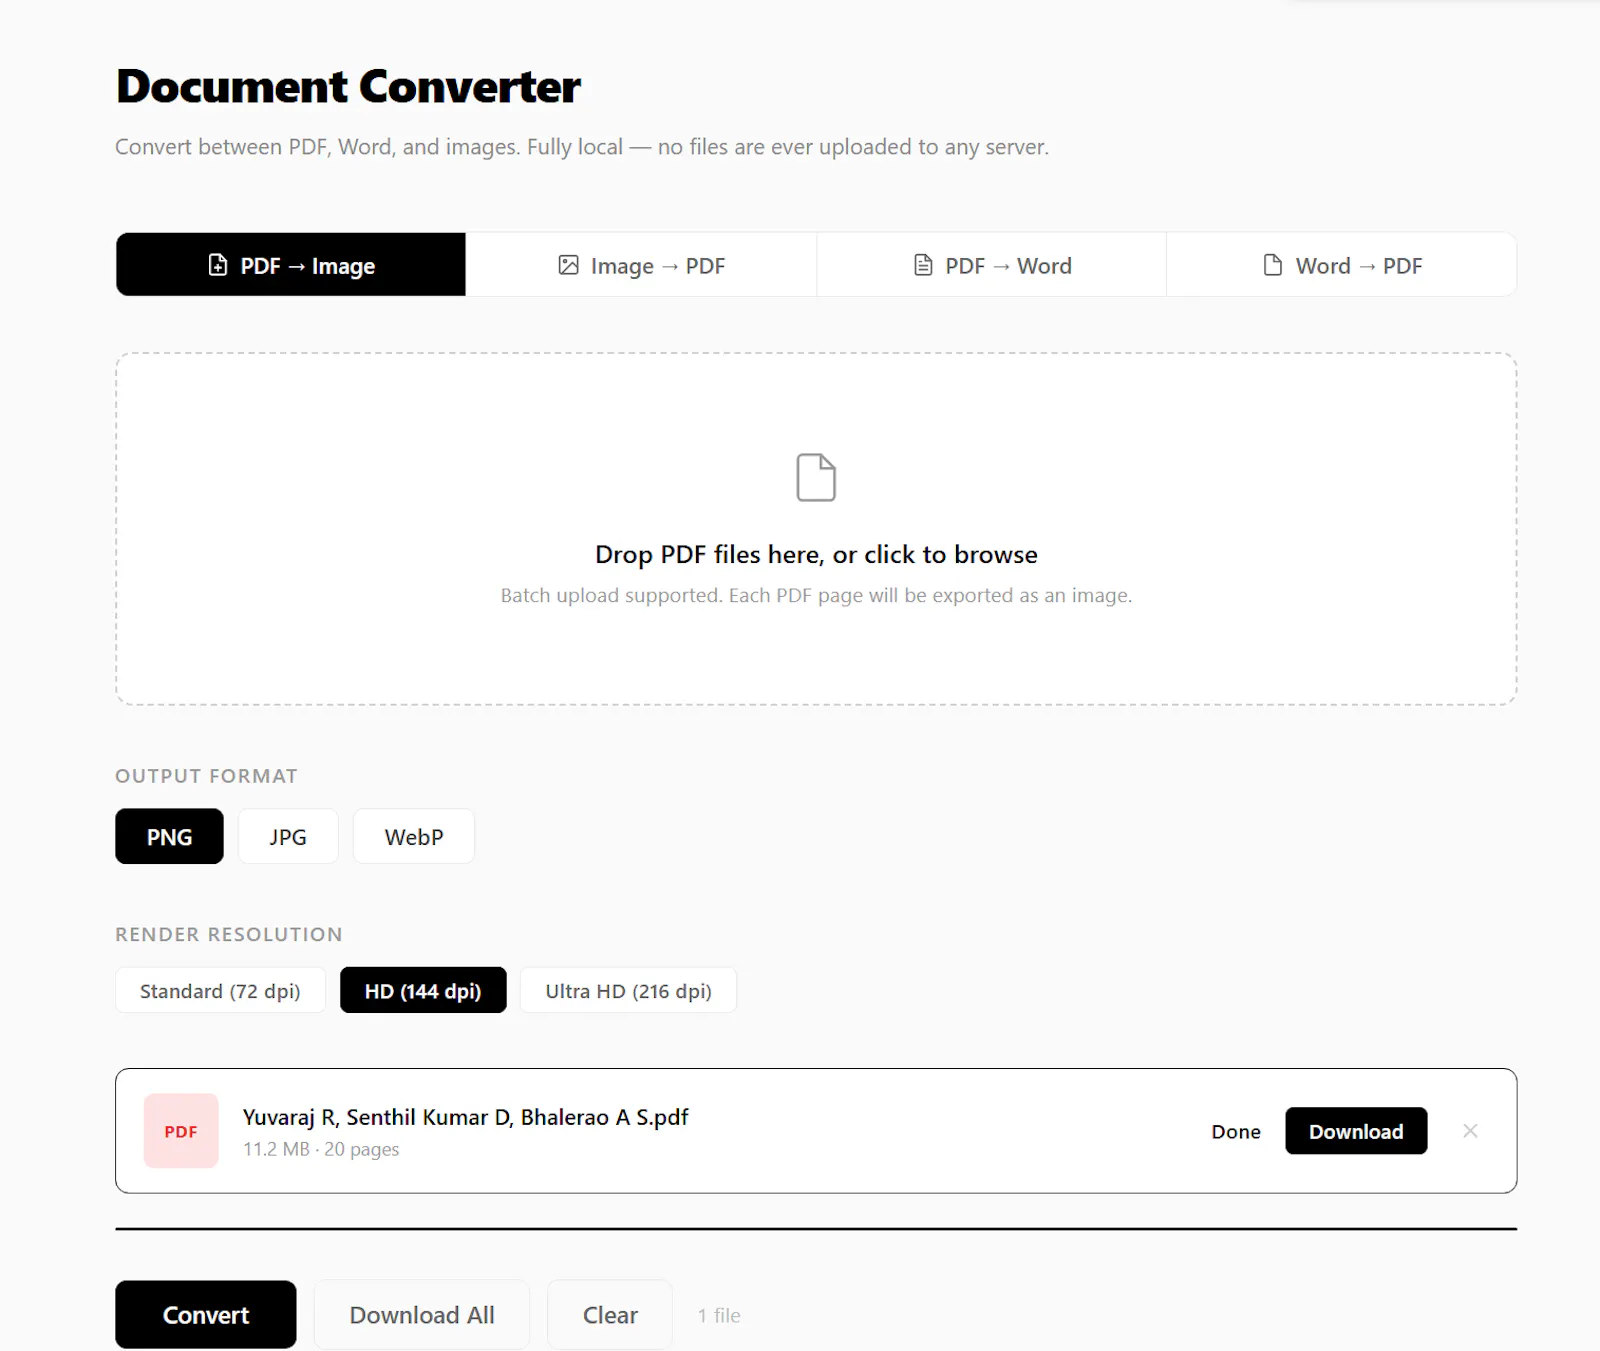This screenshot has height=1351, width=1600.
Task: Go to the Word → PDF tab
Action: pos(1342,265)
